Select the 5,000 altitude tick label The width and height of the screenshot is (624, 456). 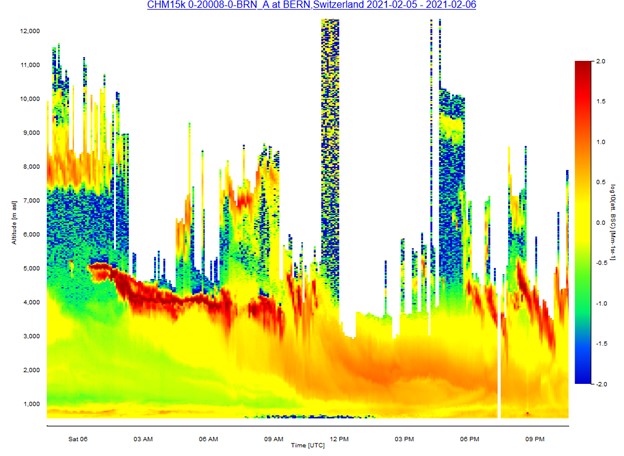pos(32,268)
